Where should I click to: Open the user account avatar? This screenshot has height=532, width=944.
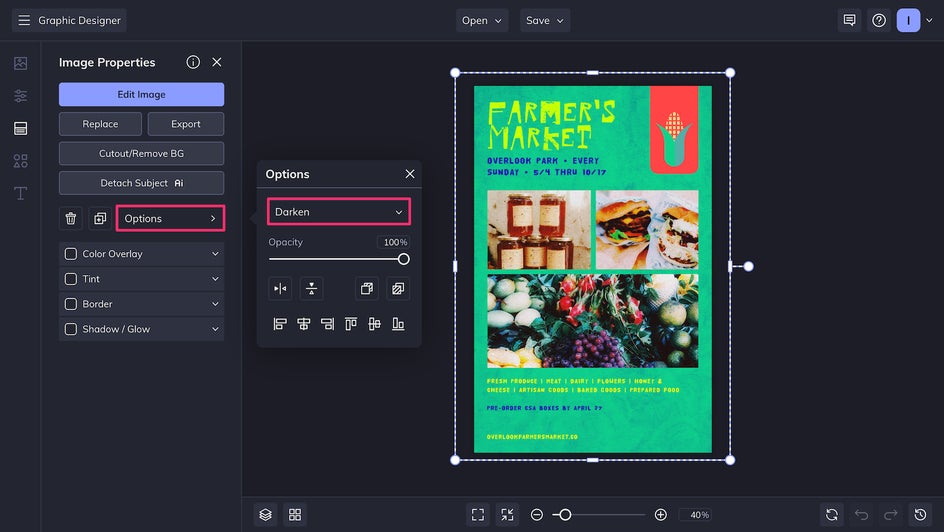click(908, 20)
